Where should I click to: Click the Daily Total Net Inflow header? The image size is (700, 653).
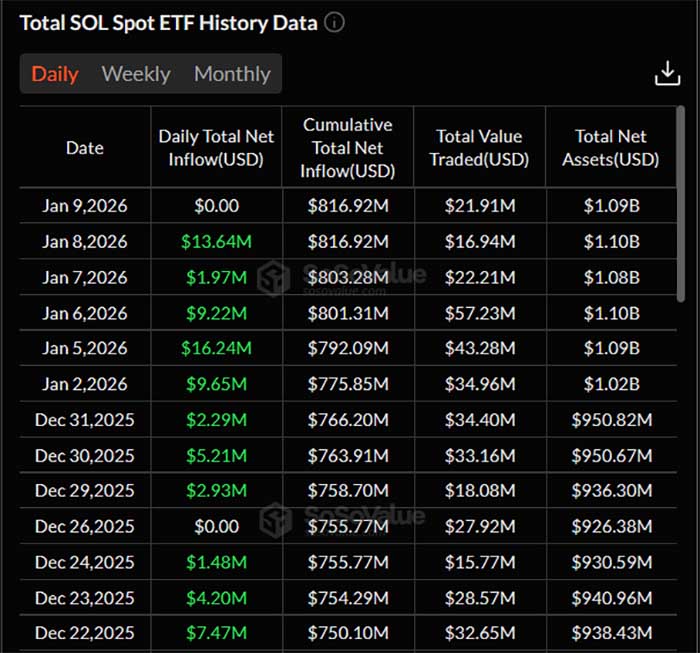pos(216,148)
